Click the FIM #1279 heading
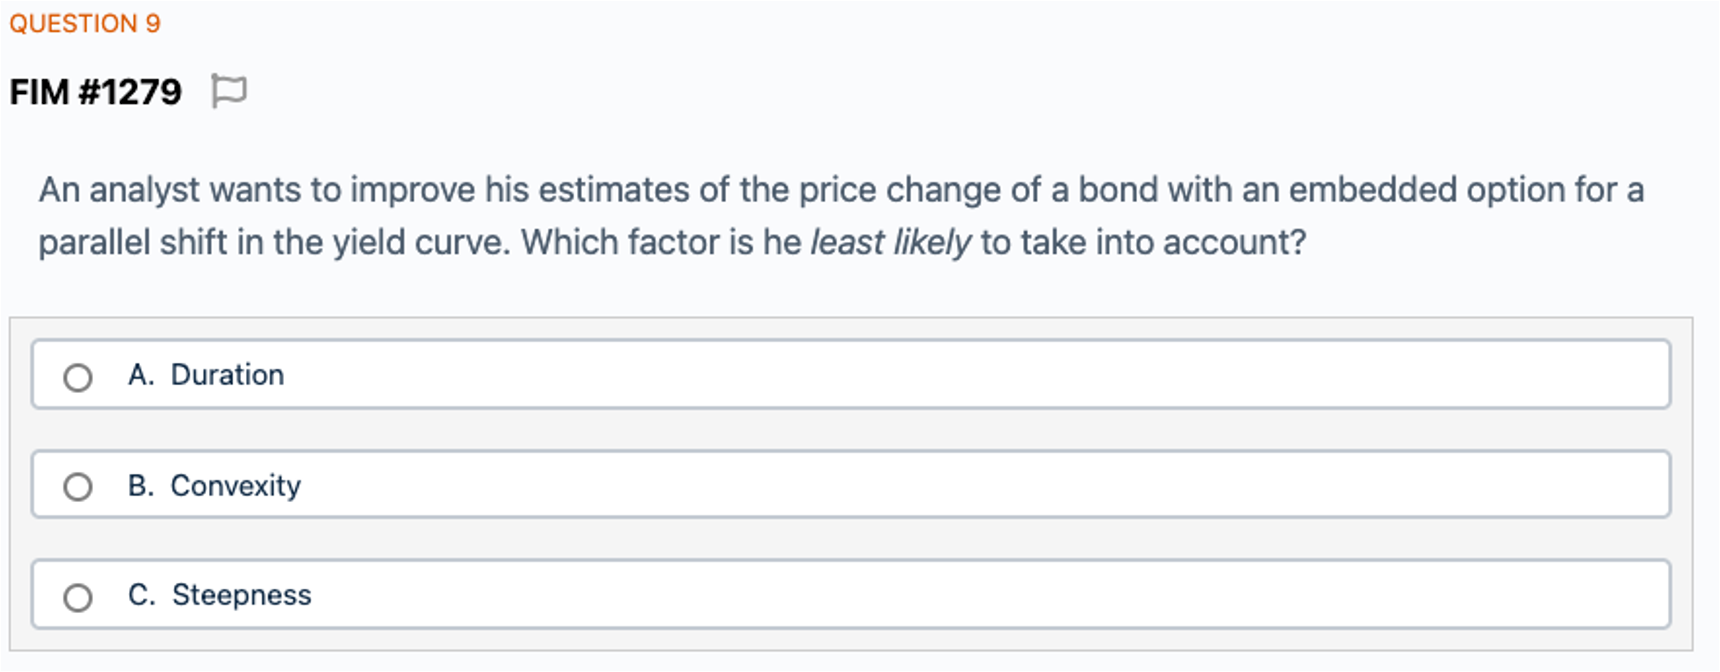1720x672 pixels. point(96,92)
